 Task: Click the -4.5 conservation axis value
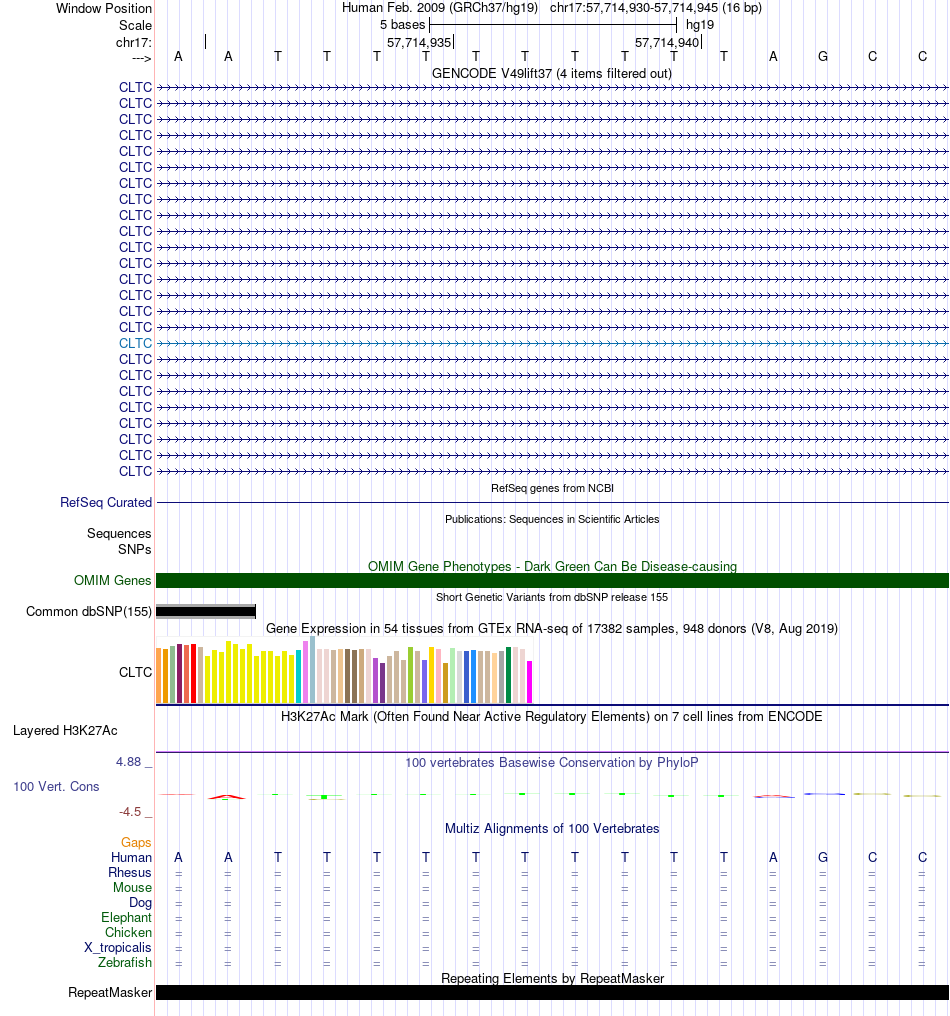pos(130,811)
